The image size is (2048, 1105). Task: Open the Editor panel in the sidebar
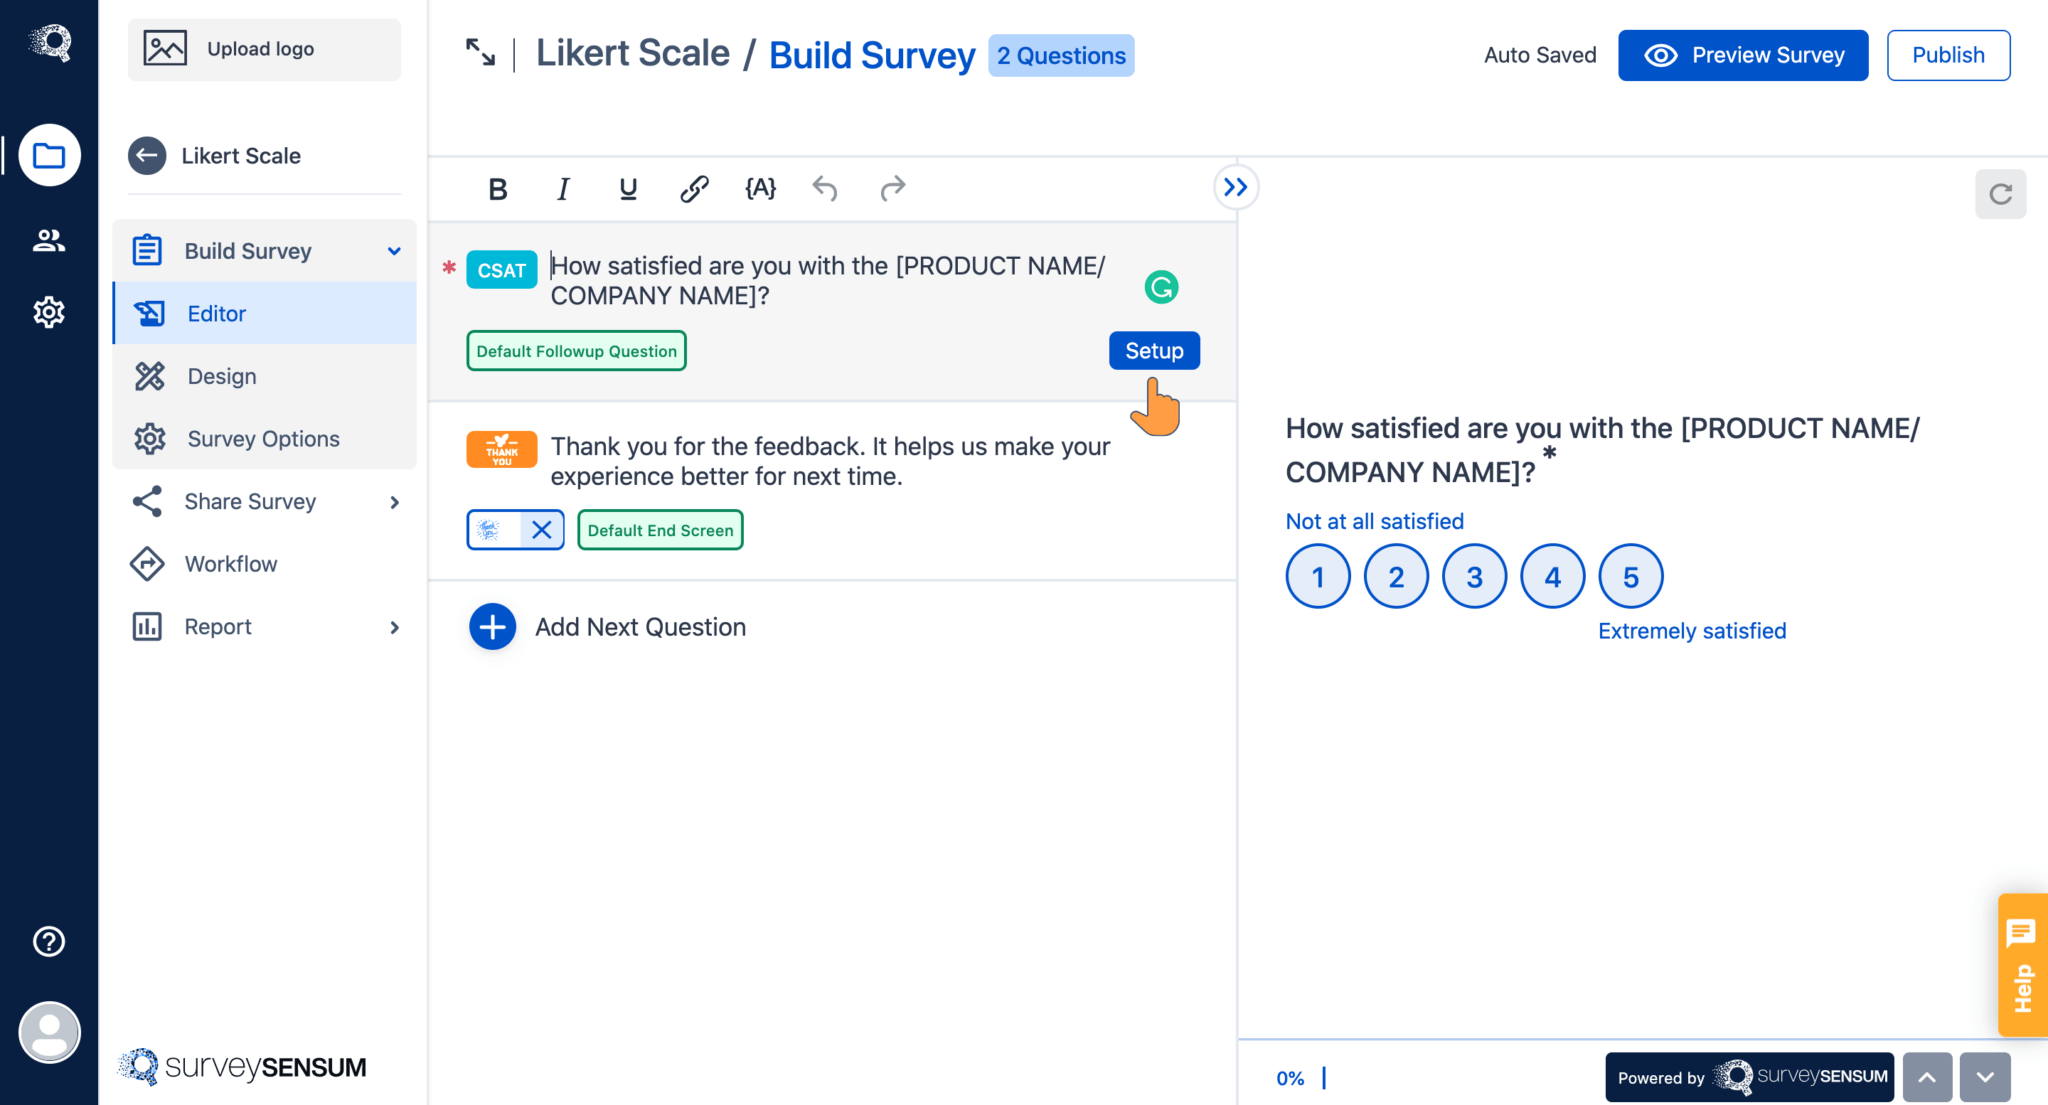215,313
